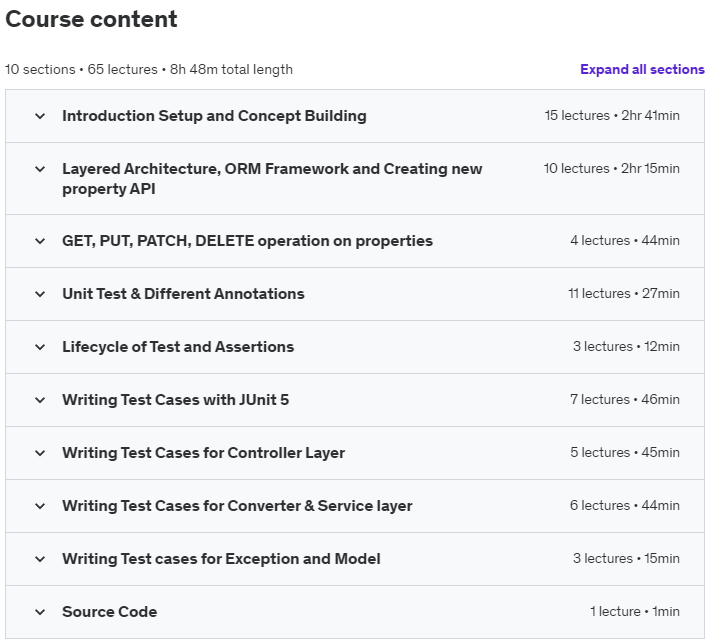Expand chevron for Unit Test & Different Annotations
Screen dimensions: 705x639
click(40, 294)
